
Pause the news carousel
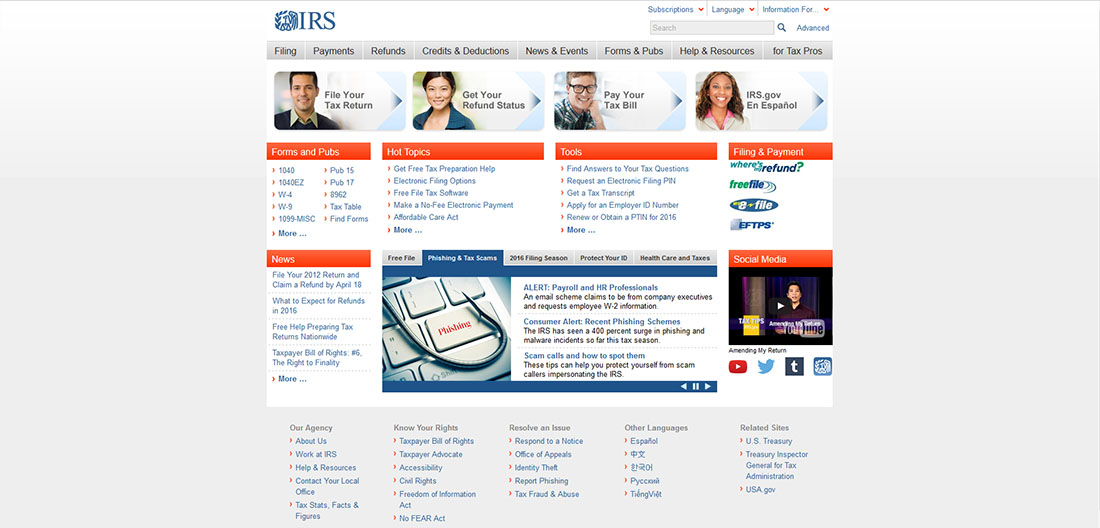(x=696, y=386)
